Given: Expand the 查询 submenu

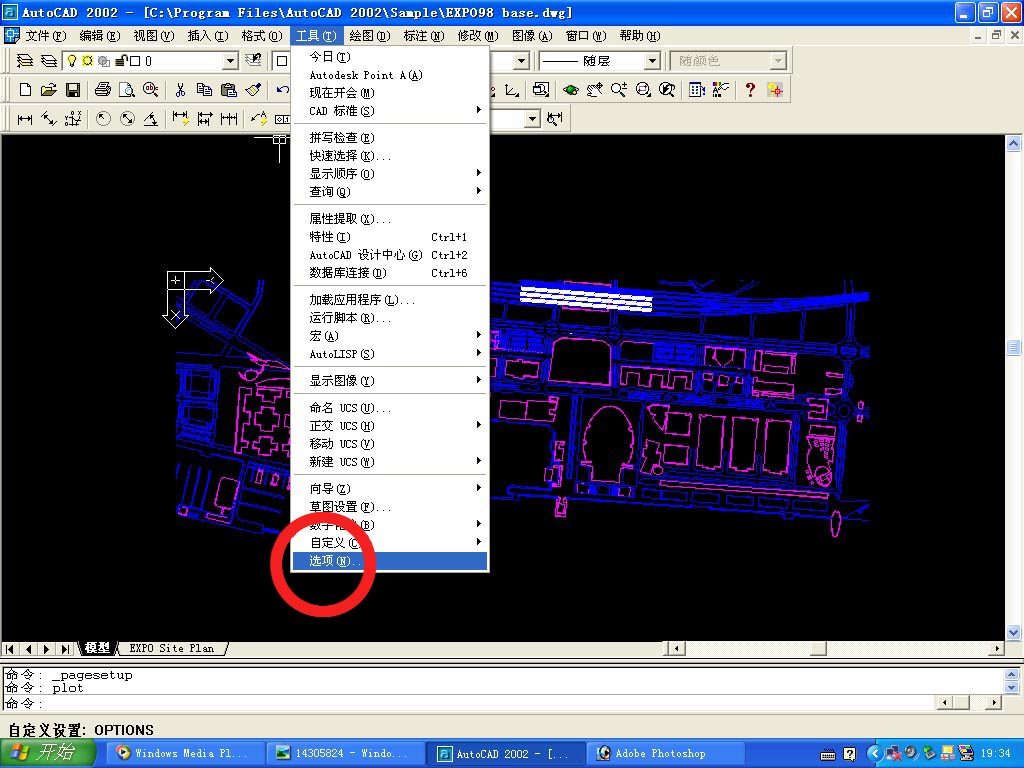Looking at the screenshot, I should point(390,191).
